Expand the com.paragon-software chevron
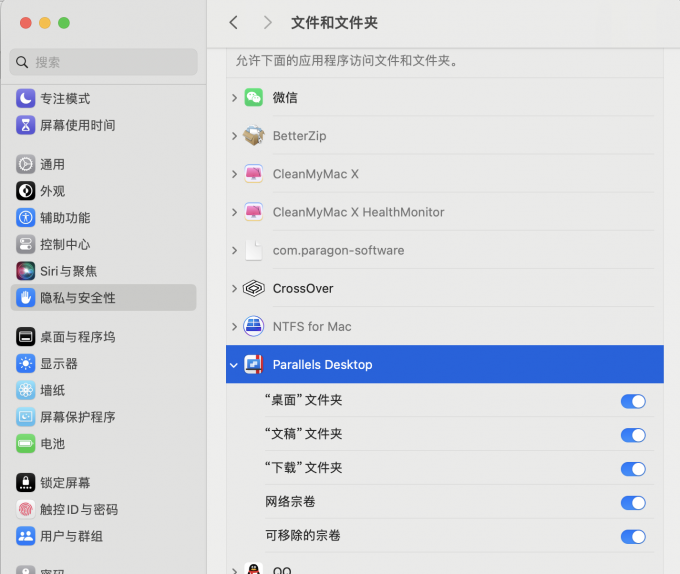 (234, 251)
